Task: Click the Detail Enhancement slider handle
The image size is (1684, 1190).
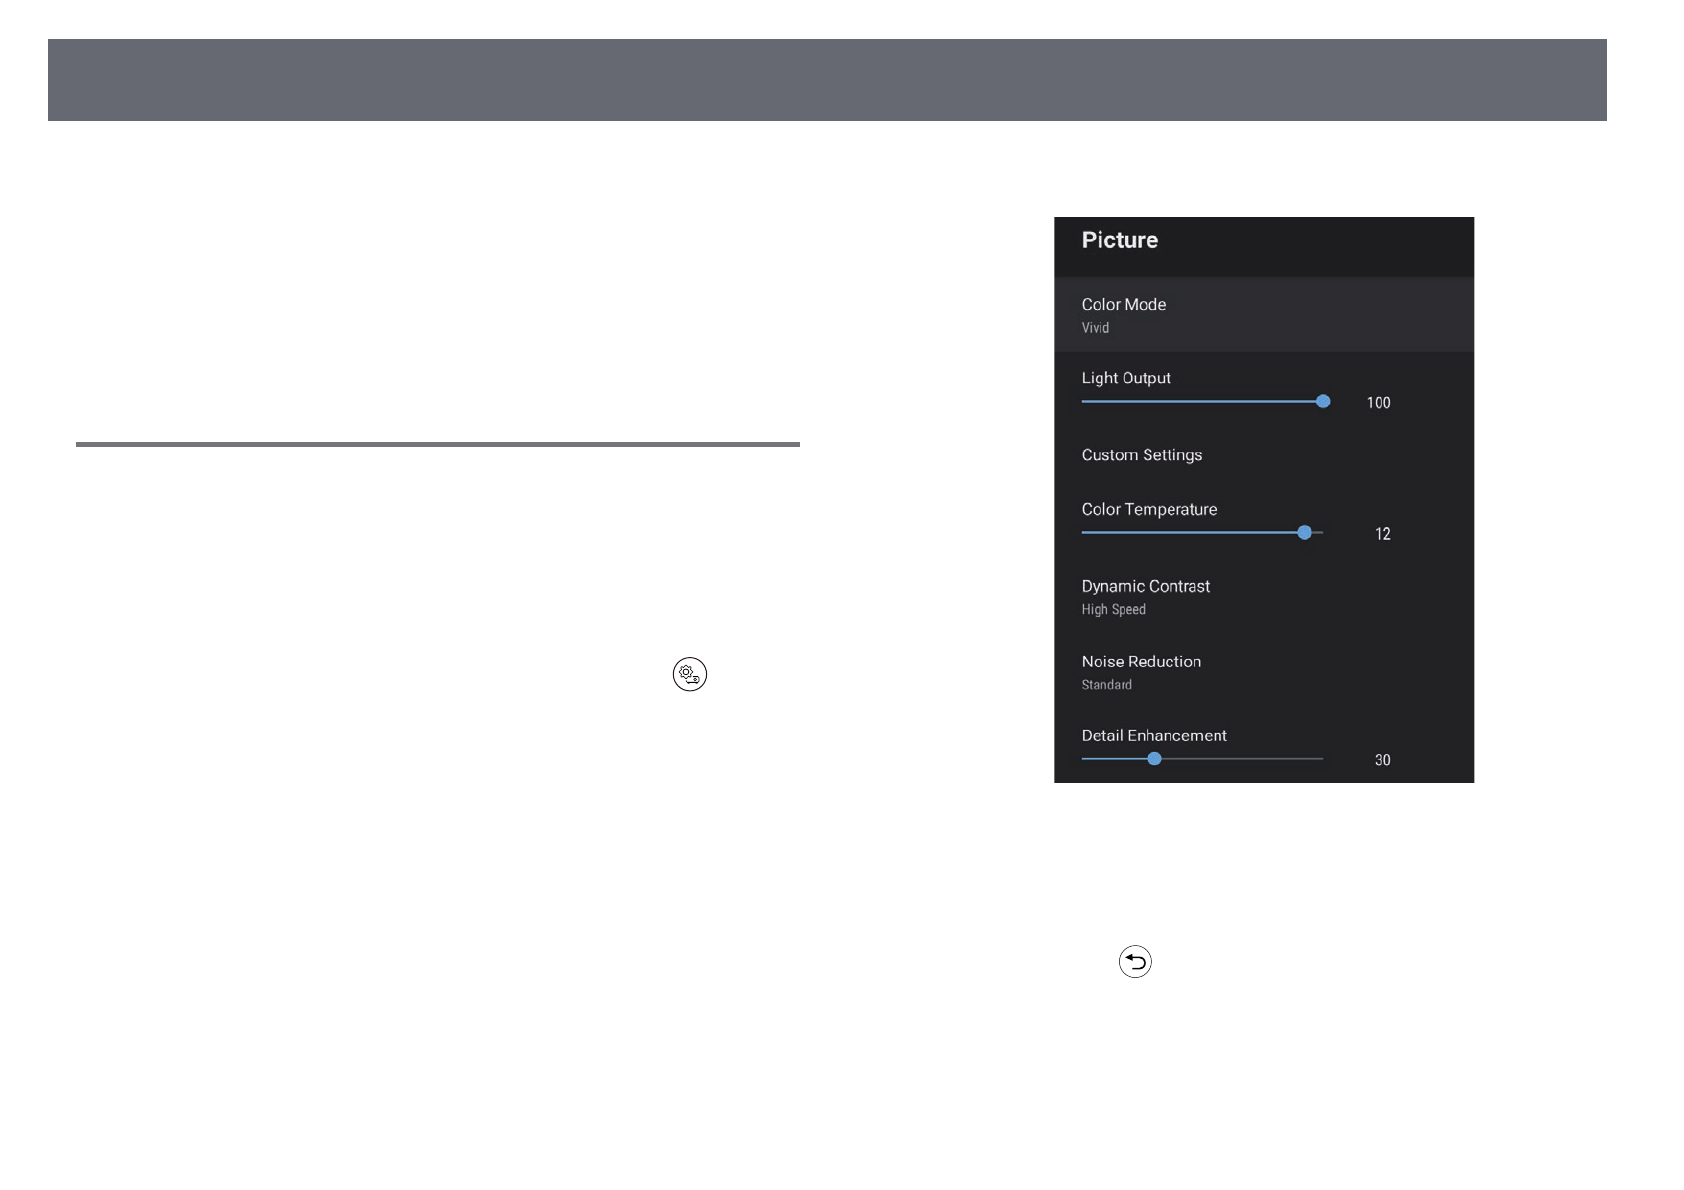Action: point(1154,759)
